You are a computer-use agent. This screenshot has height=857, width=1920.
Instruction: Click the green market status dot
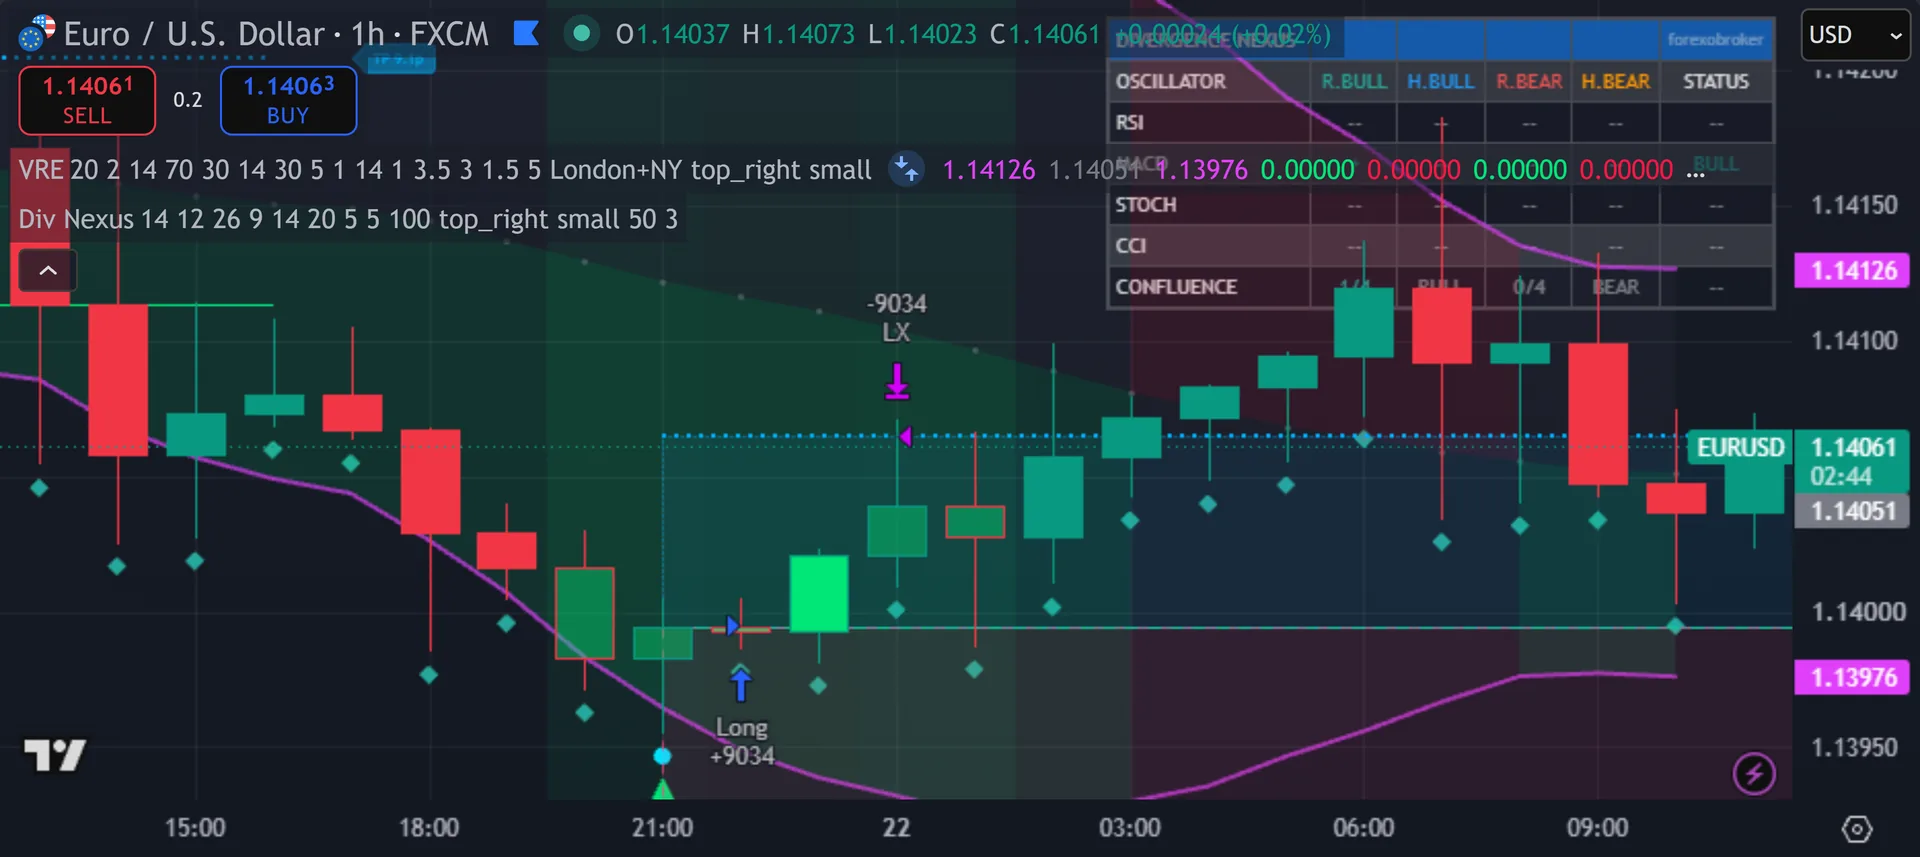(581, 34)
